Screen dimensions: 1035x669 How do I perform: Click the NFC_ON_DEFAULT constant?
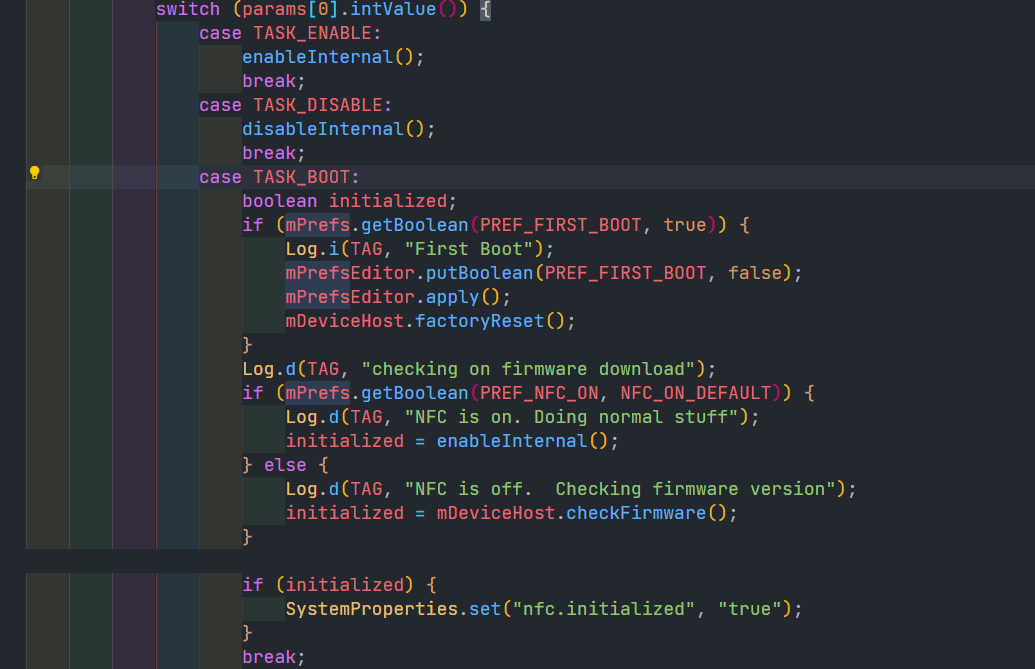point(696,393)
